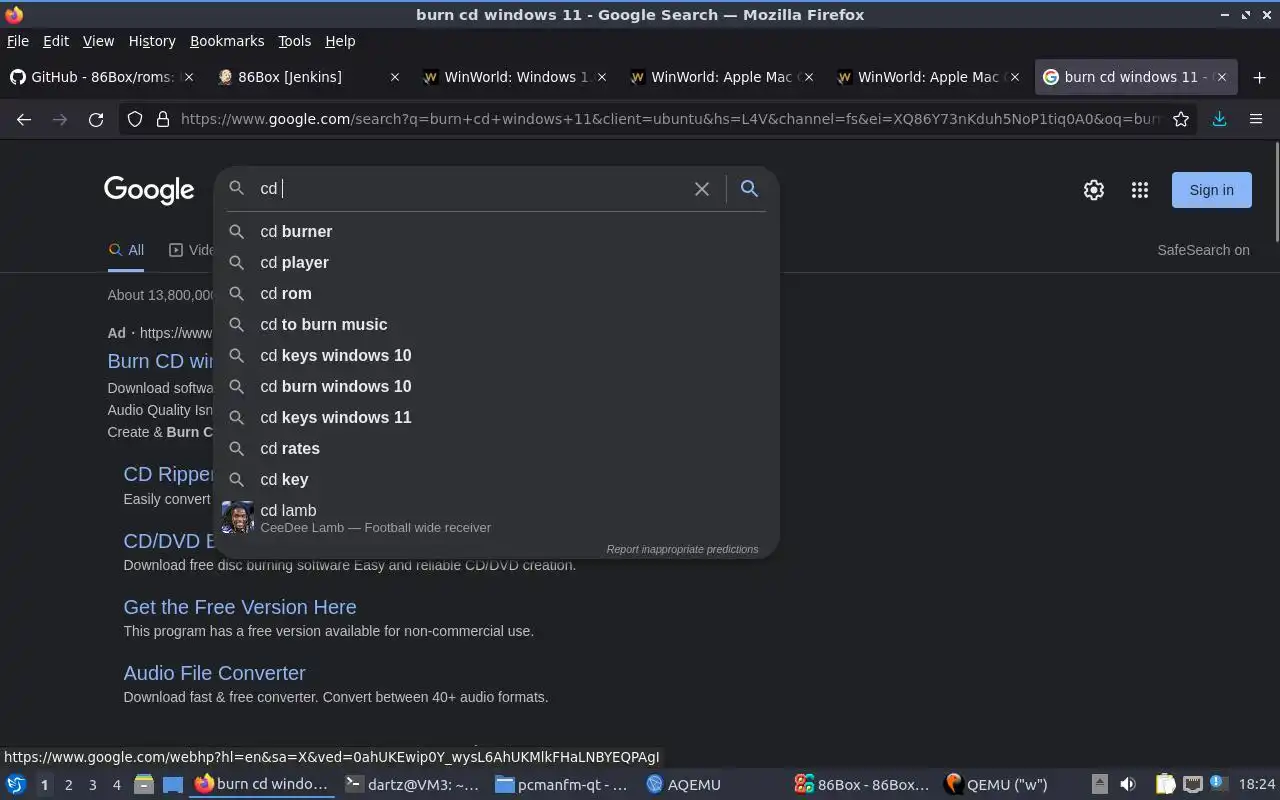
Task: Click SafeSearch on label
Action: (1203, 250)
